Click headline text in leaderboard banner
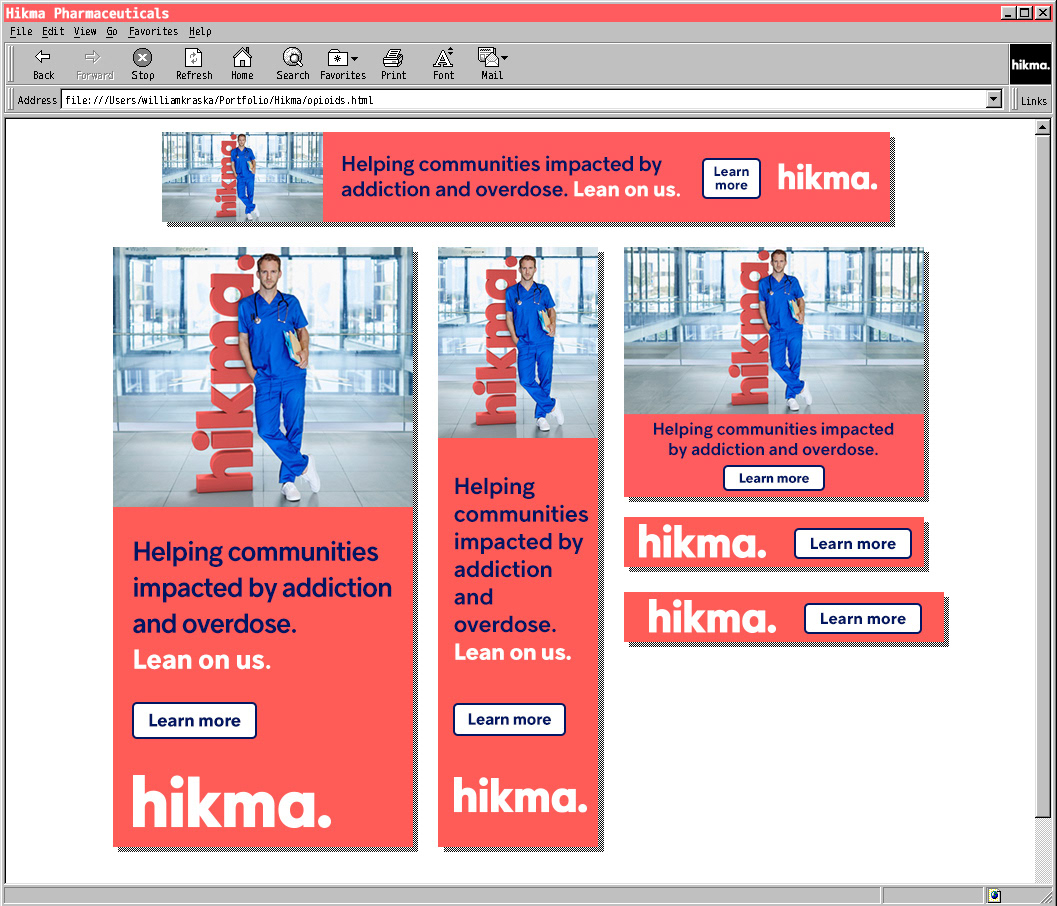Screen dimensions: 1057x906 [511, 177]
